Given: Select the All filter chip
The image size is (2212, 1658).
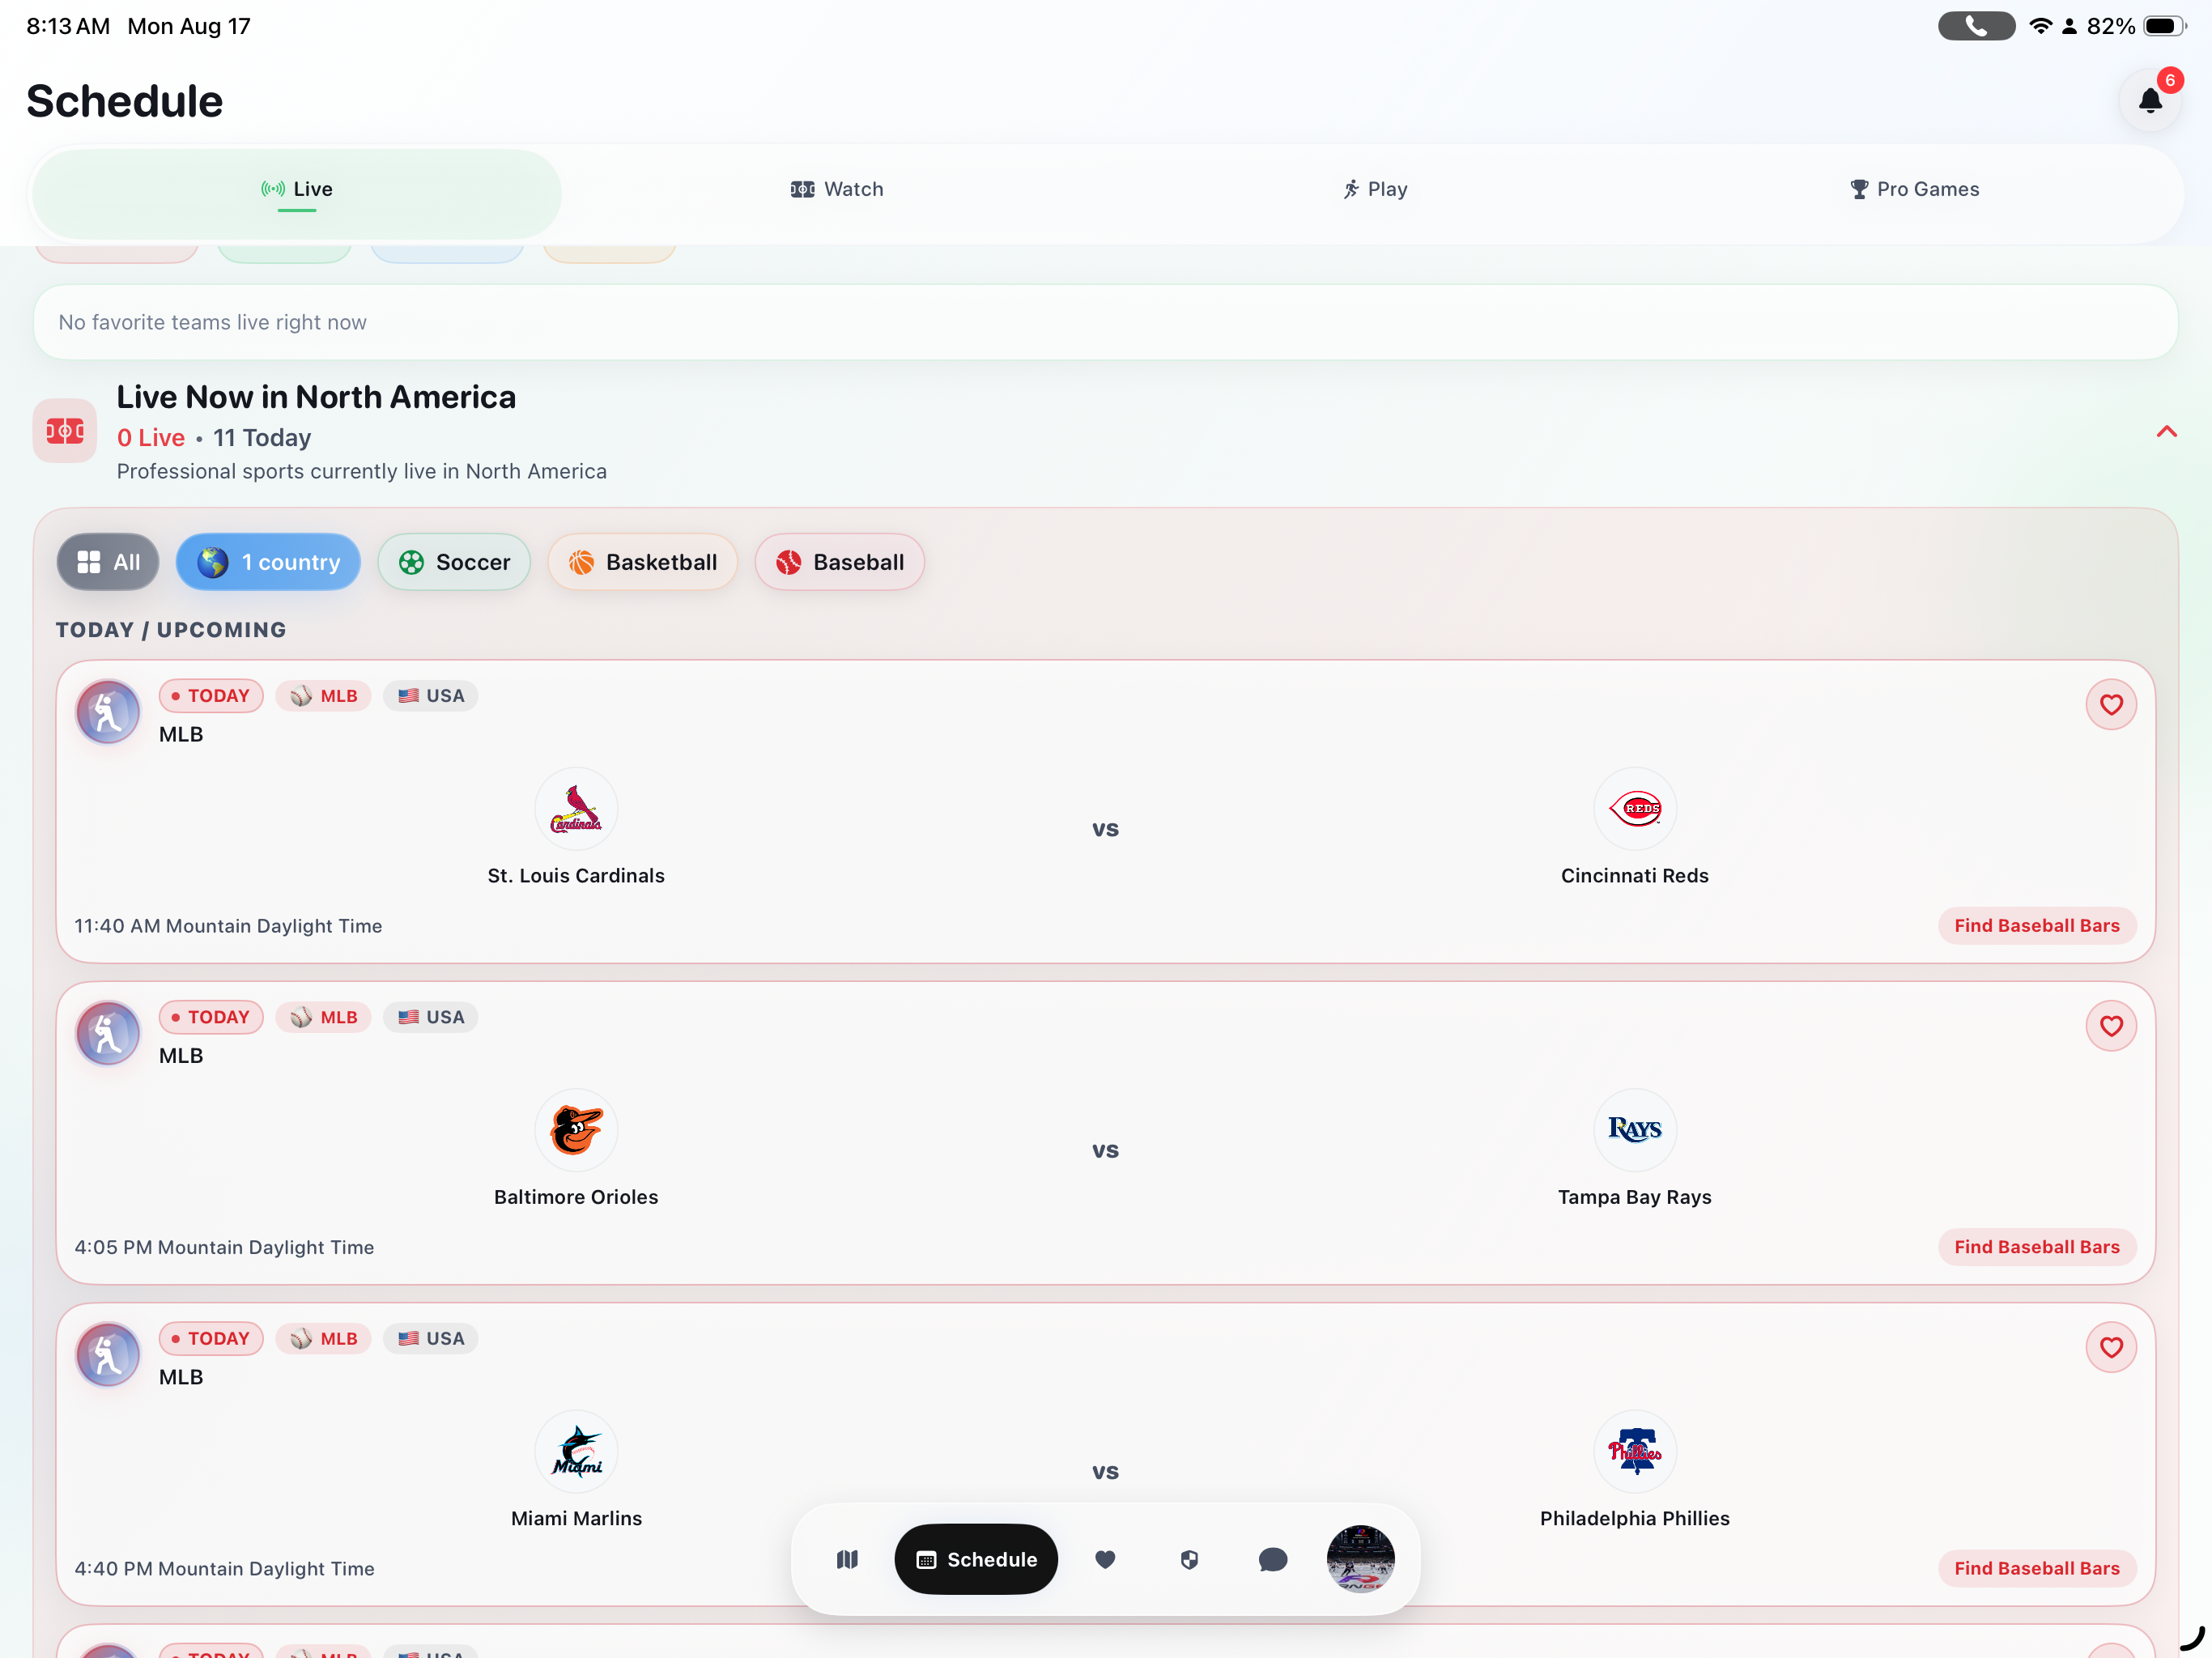Looking at the screenshot, I should [x=108, y=562].
